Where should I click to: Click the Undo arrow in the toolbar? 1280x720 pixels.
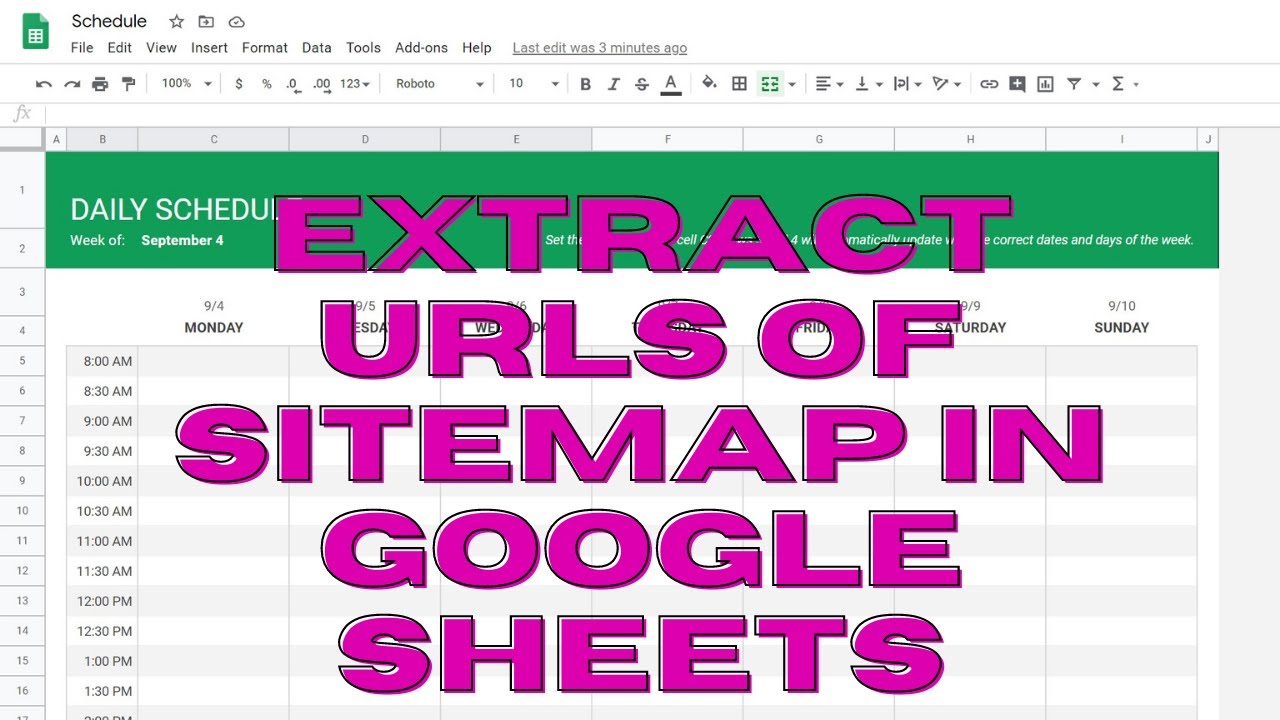click(x=43, y=84)
